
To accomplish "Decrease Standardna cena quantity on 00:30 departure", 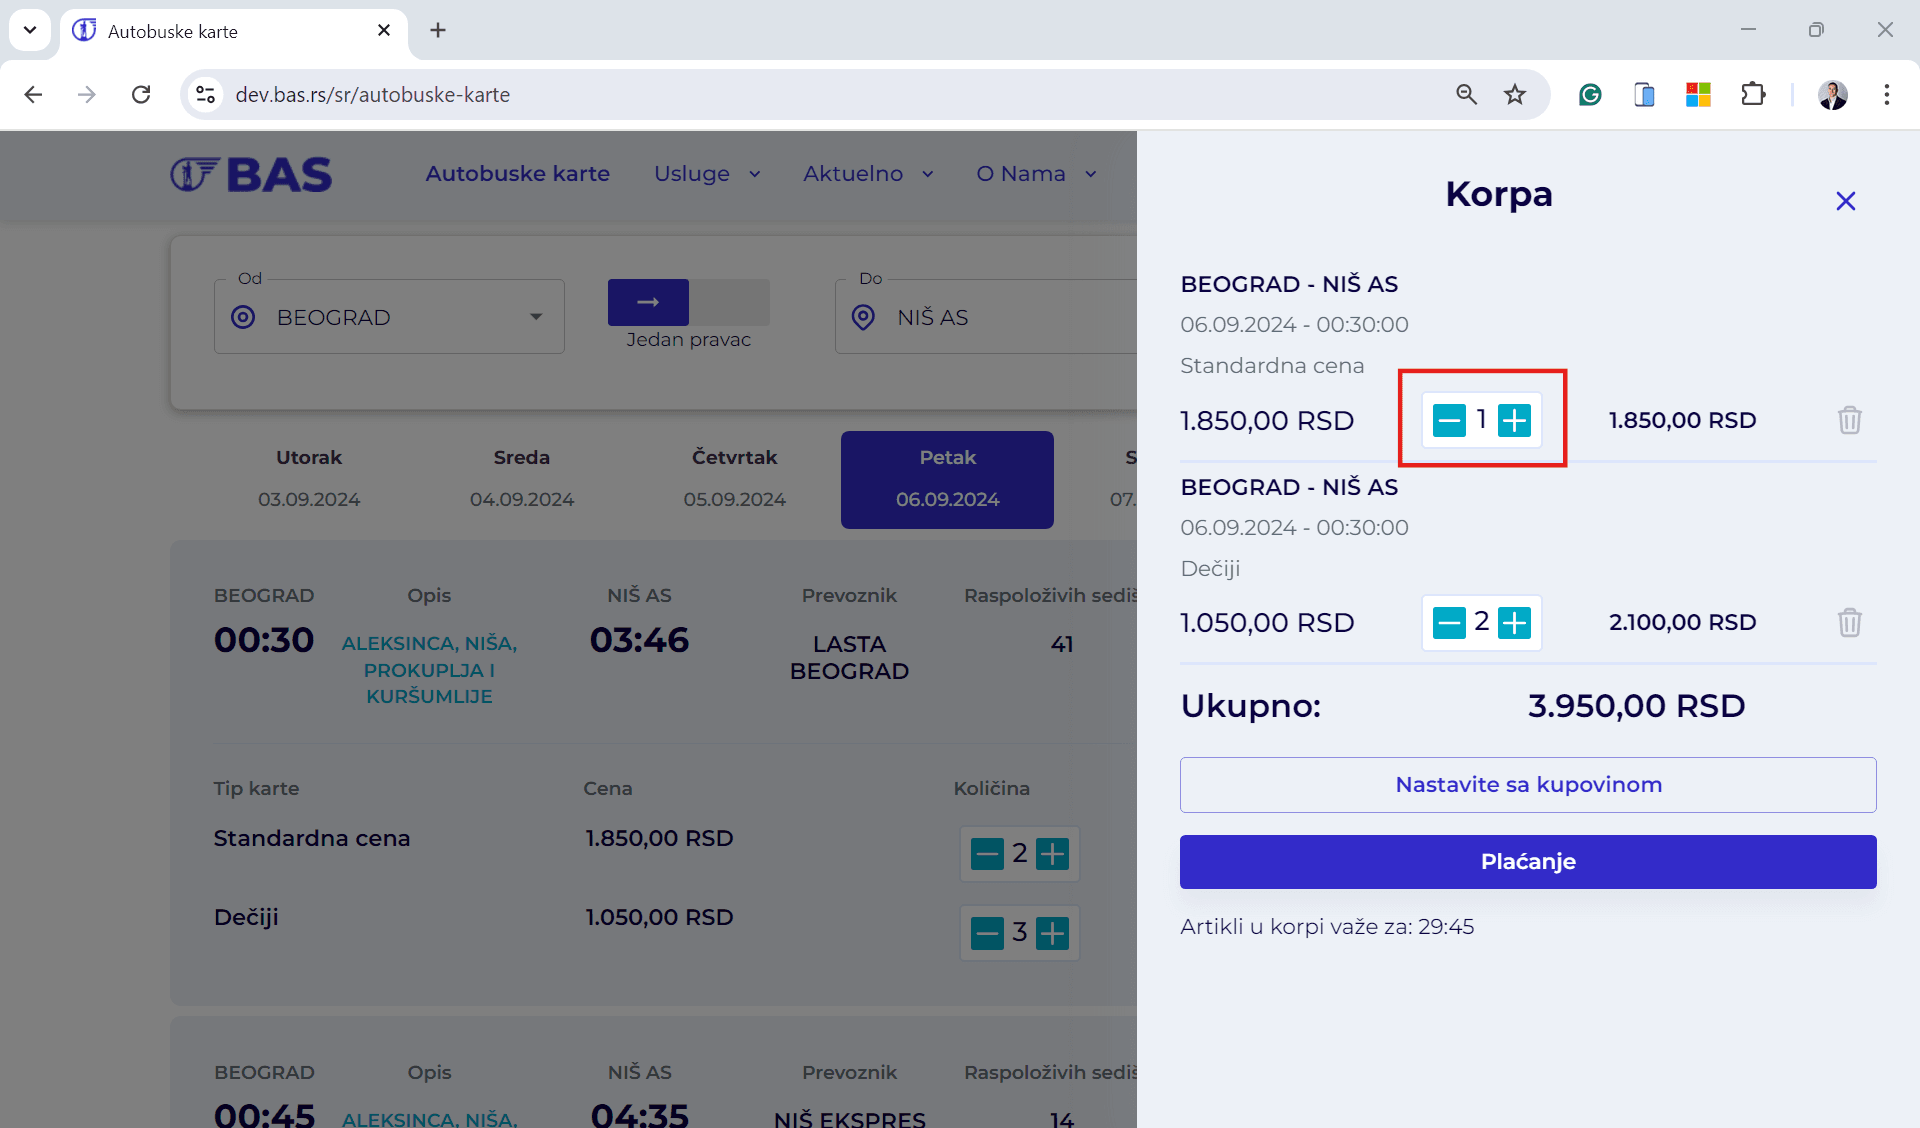I will 987,854.
